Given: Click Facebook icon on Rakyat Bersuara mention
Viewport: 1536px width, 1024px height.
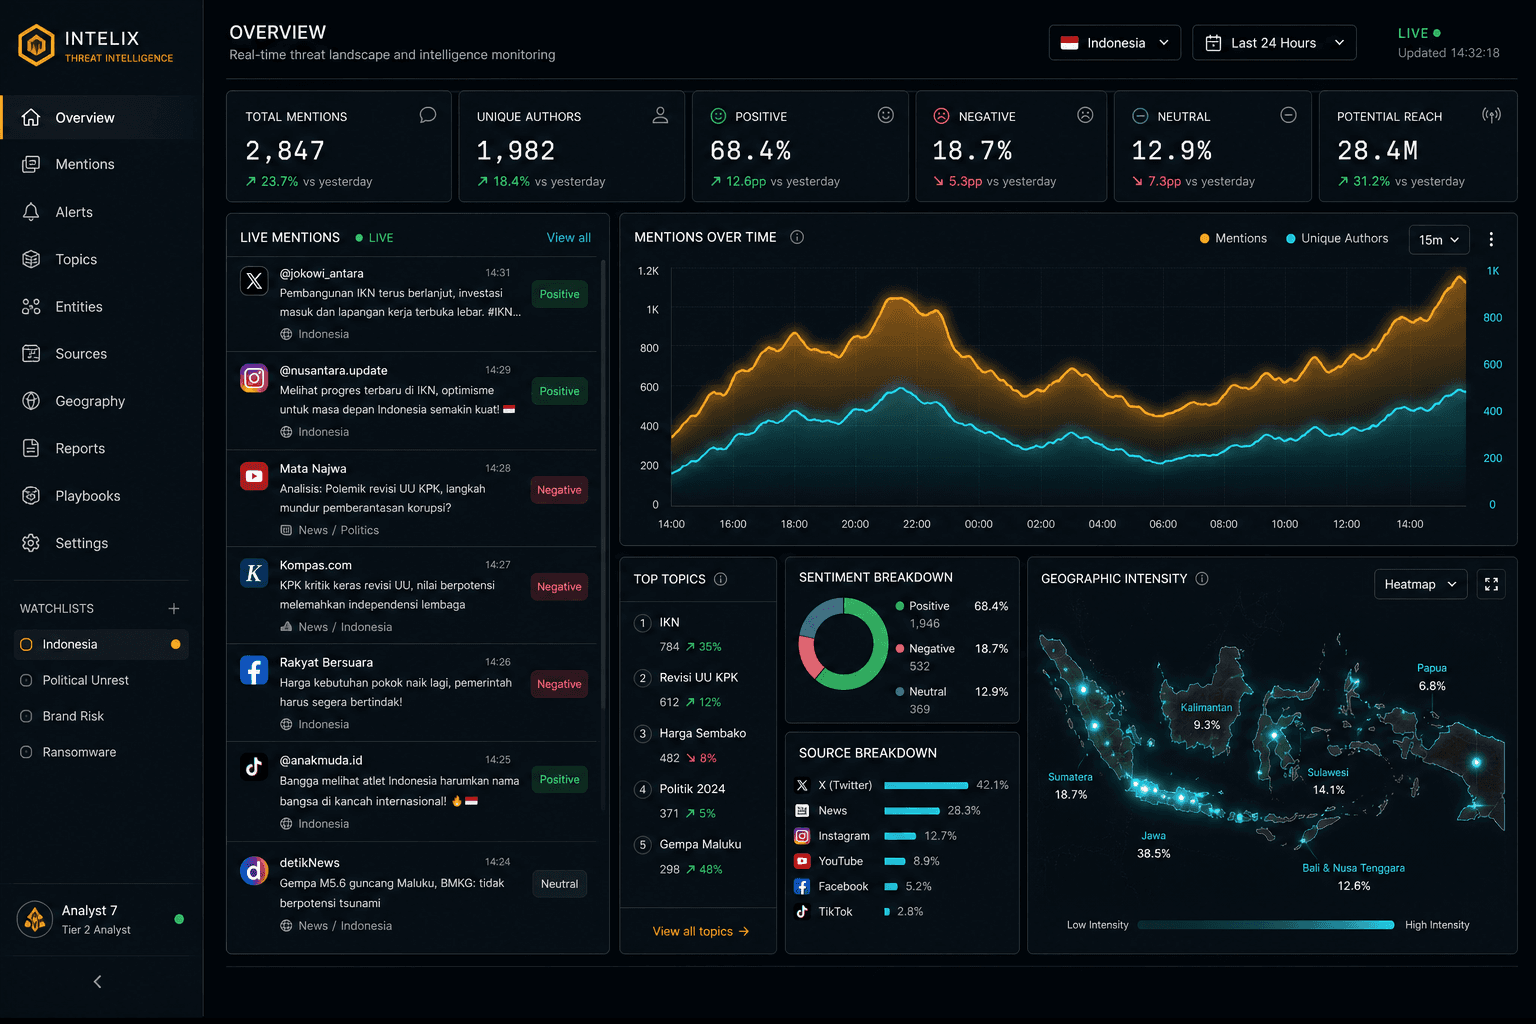Looking at the screenshot, I should pyautogui.click(x=254, y=670).
